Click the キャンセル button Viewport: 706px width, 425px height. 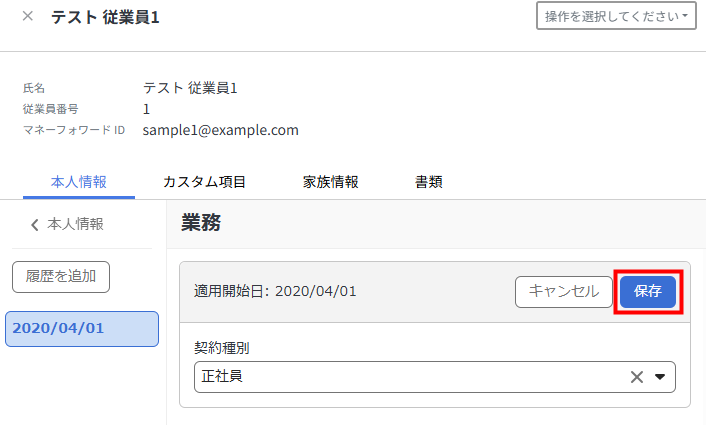563,291
